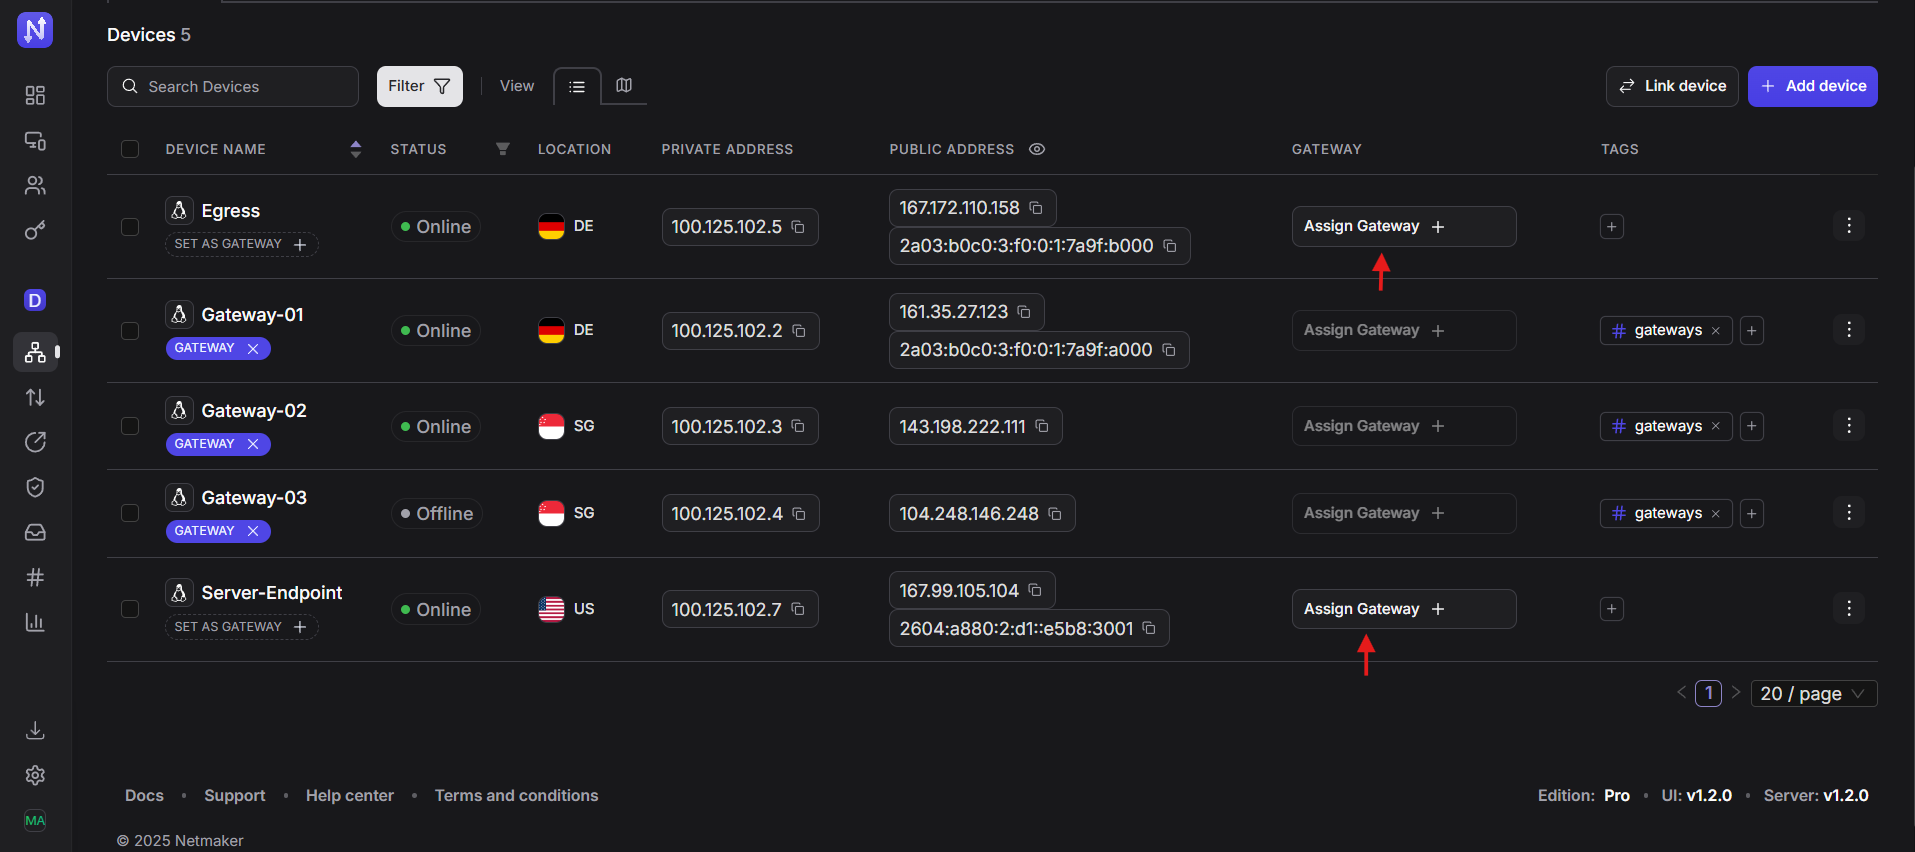Switch to the map view icon
Viewport: 1915px width, 852px height.
(624, 86)
